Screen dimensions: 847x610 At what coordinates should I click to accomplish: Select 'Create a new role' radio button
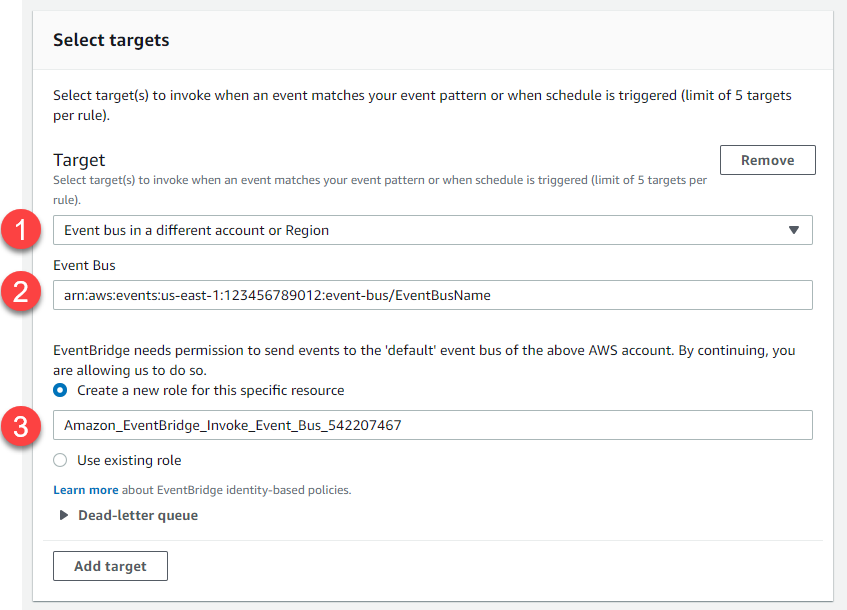coord(60,390)
